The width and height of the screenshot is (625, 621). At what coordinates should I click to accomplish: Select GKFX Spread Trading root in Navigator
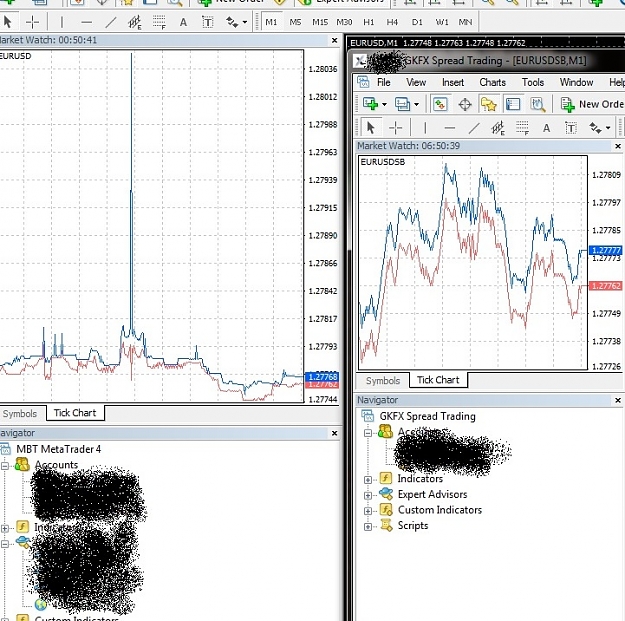click(427, 416)
